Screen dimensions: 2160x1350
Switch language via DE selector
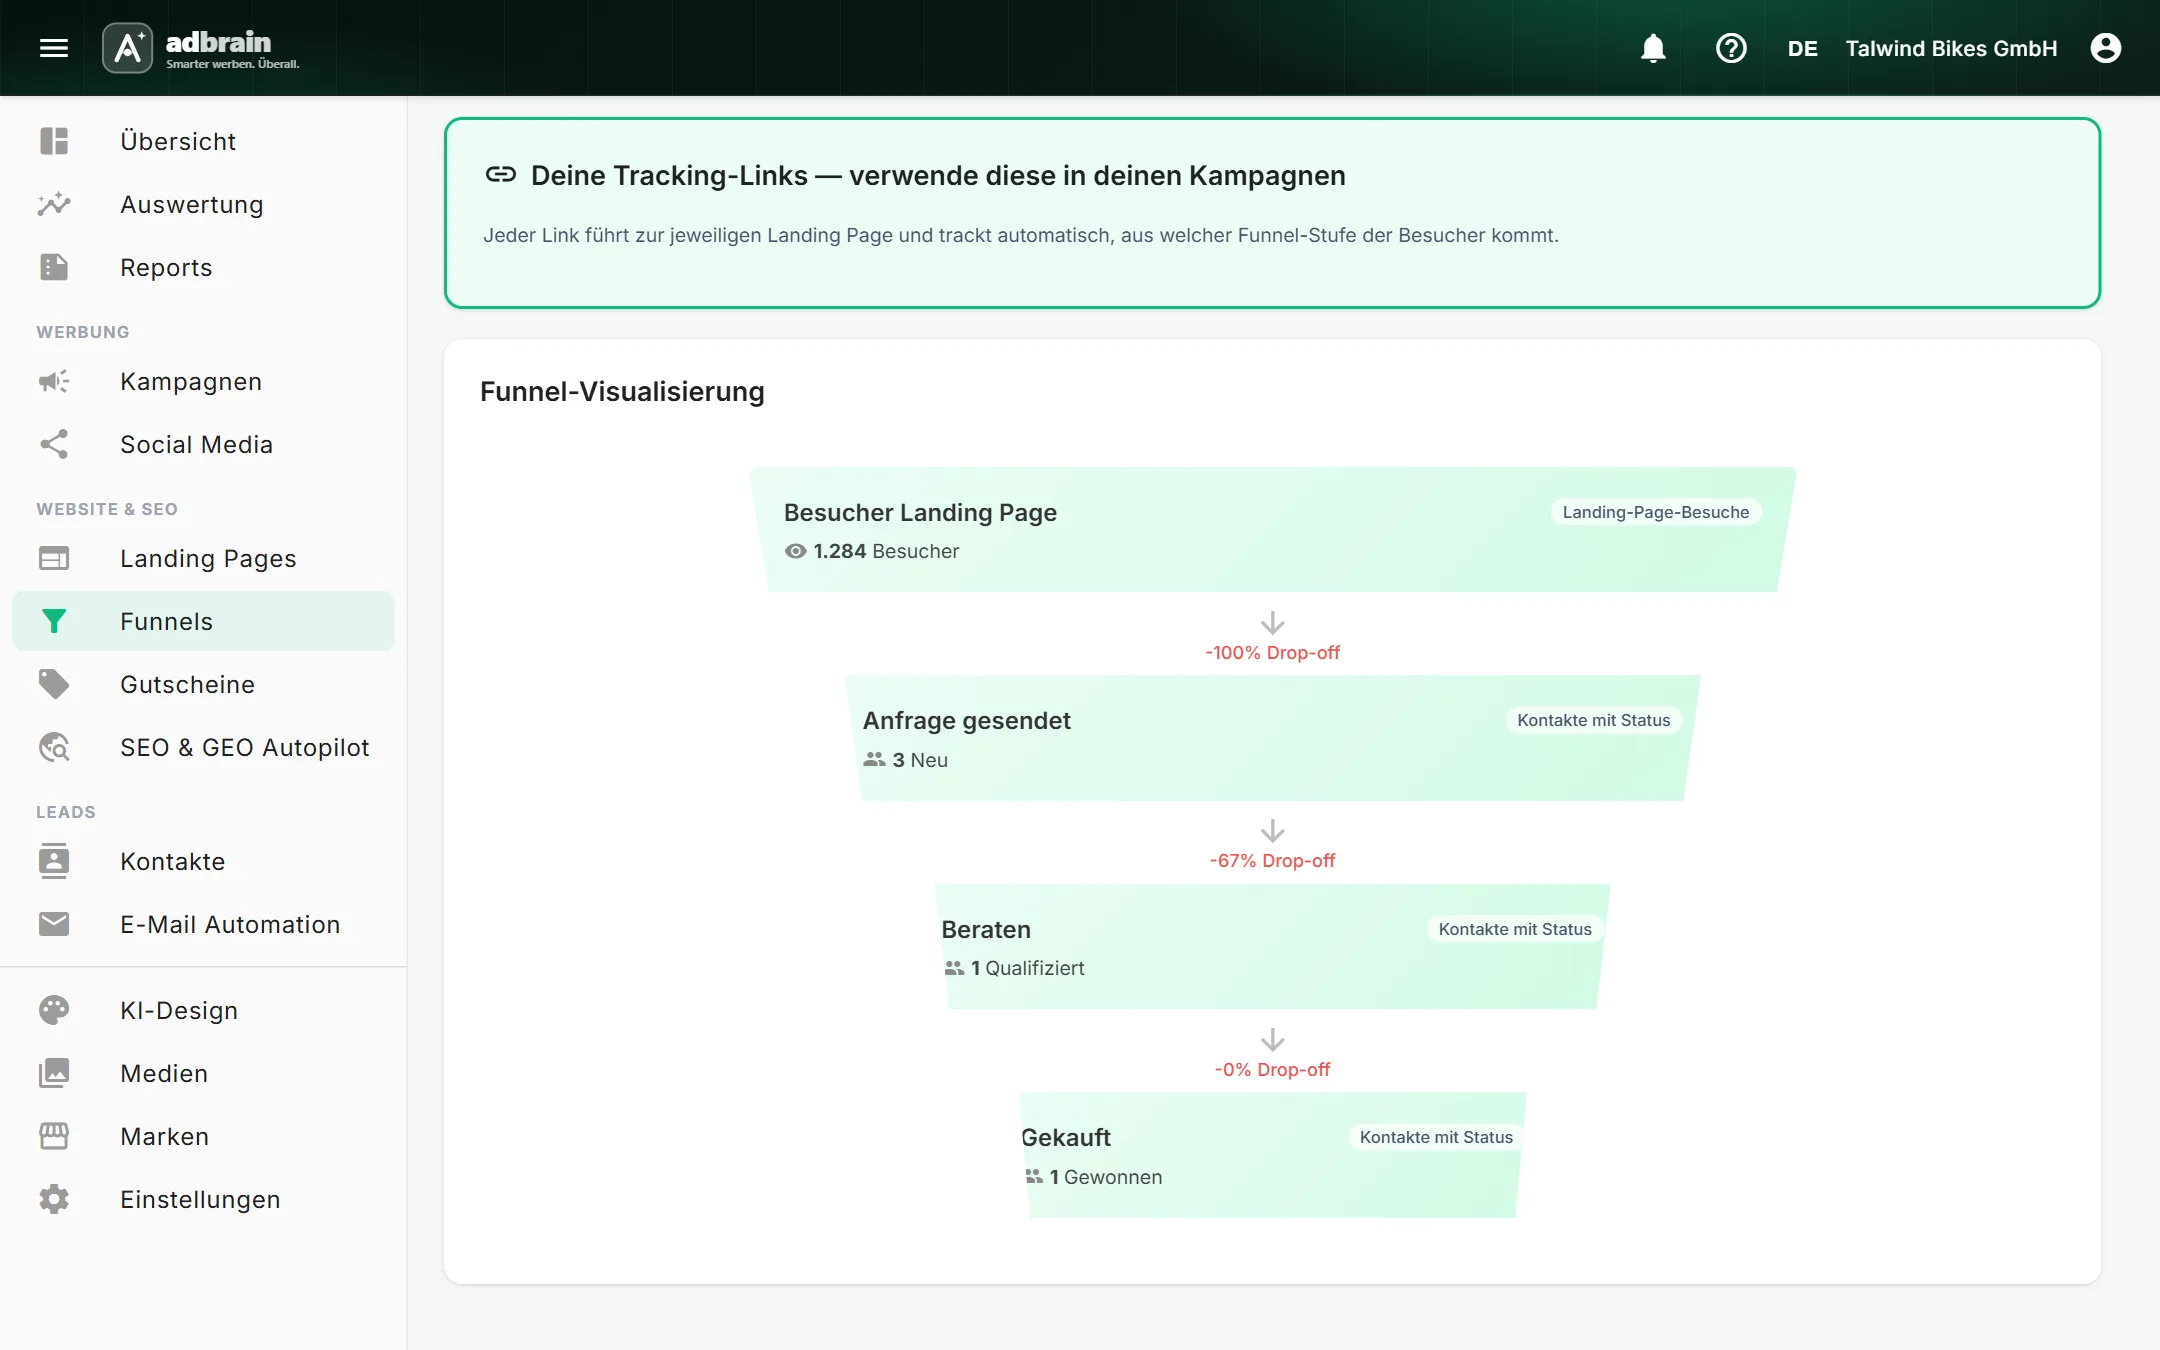[1802, 48]
